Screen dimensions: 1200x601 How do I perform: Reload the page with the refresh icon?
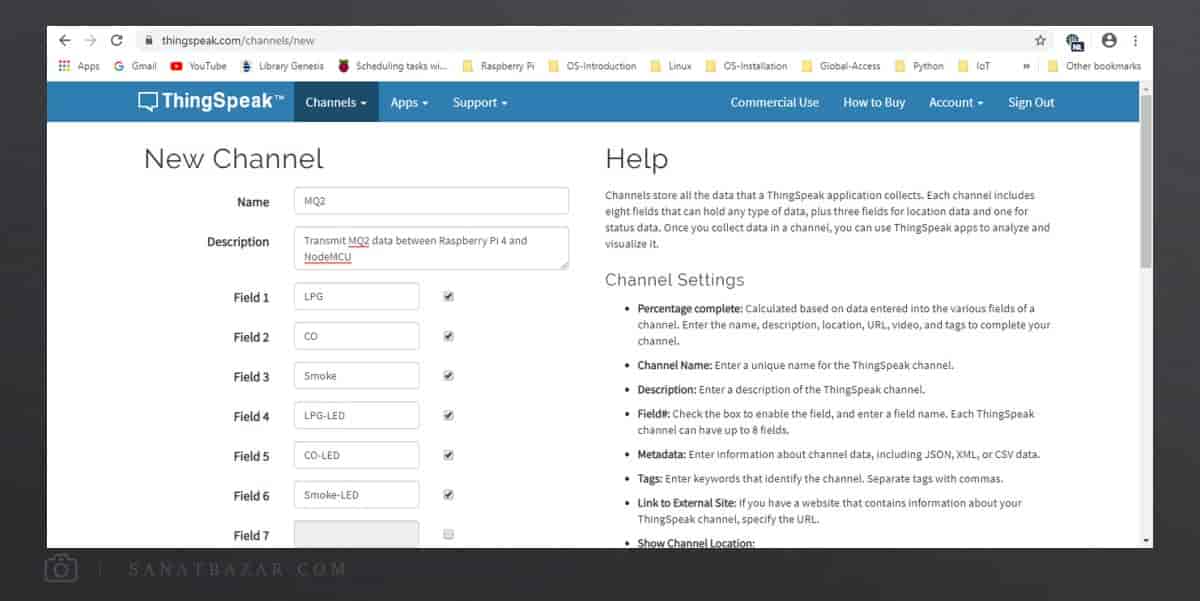(116, 41)
